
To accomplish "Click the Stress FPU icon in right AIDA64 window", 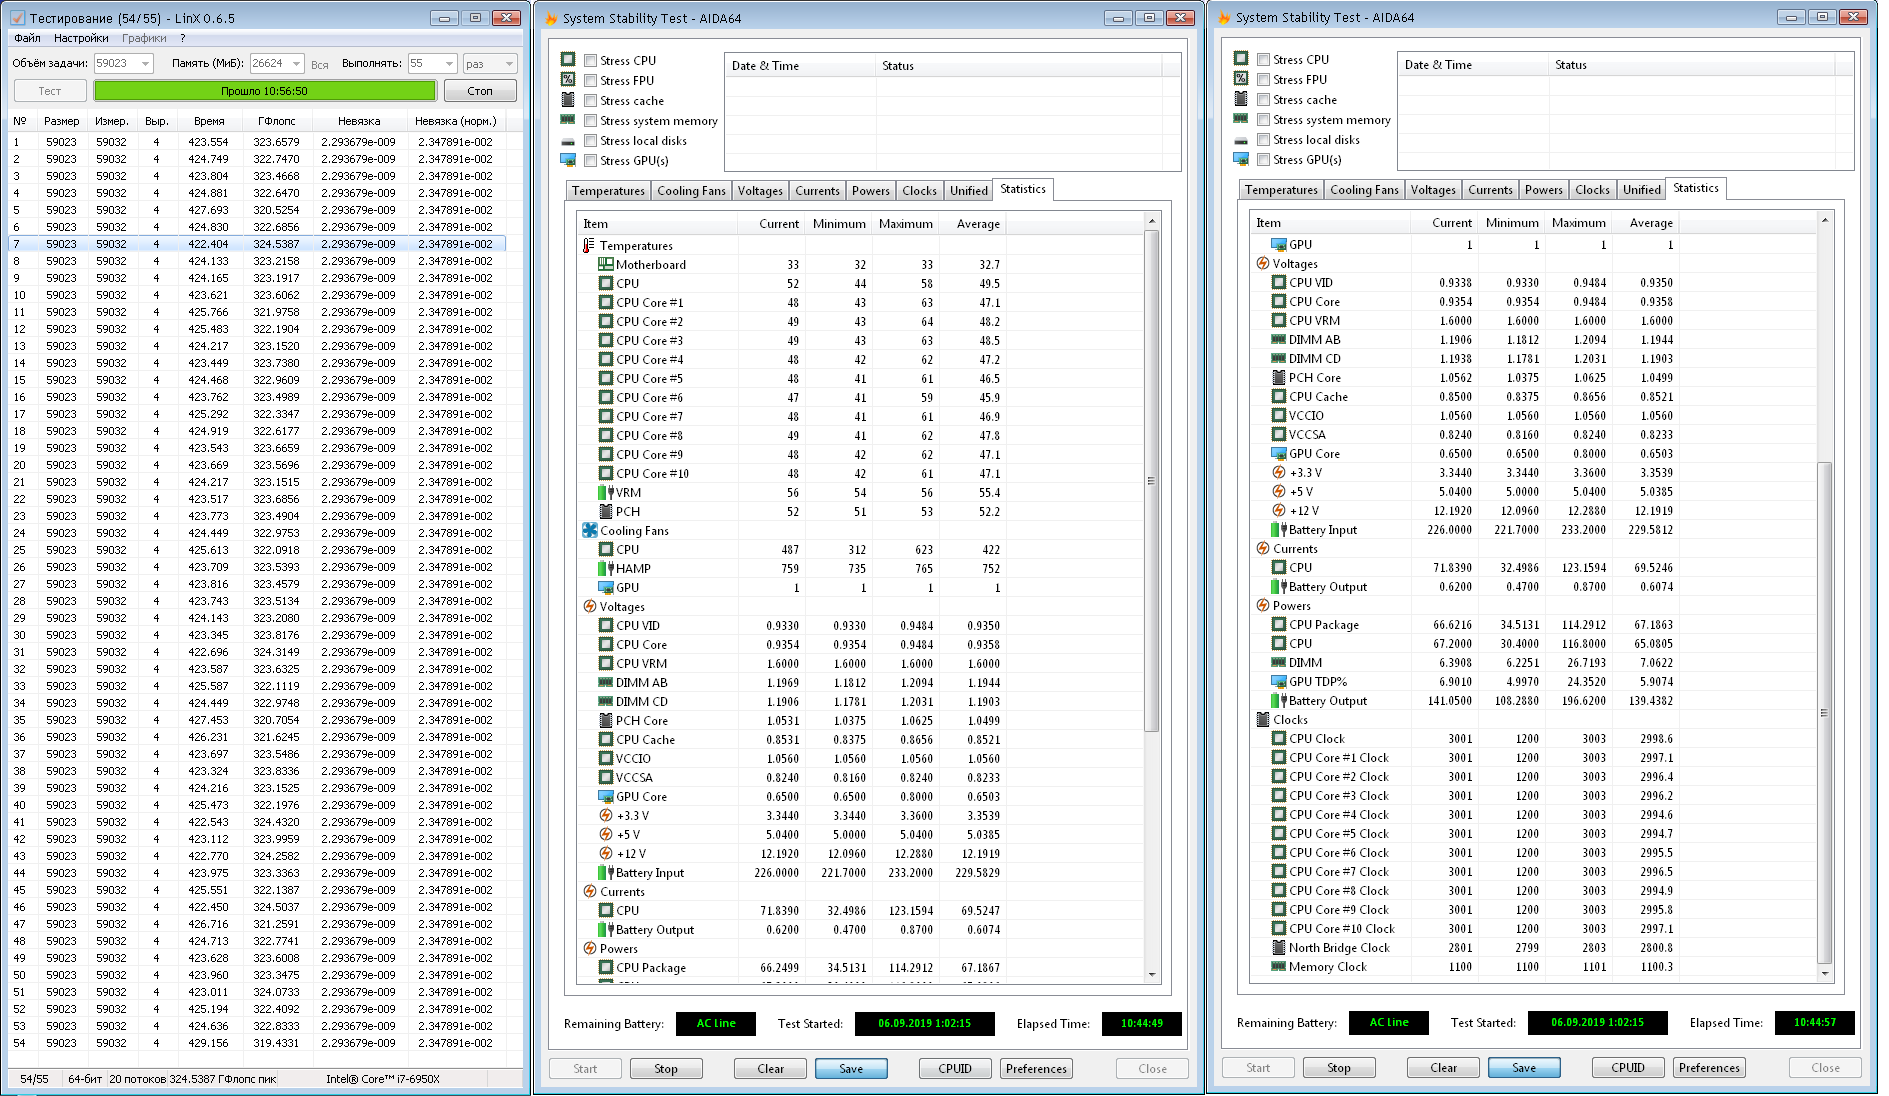I will point(1241,79).
